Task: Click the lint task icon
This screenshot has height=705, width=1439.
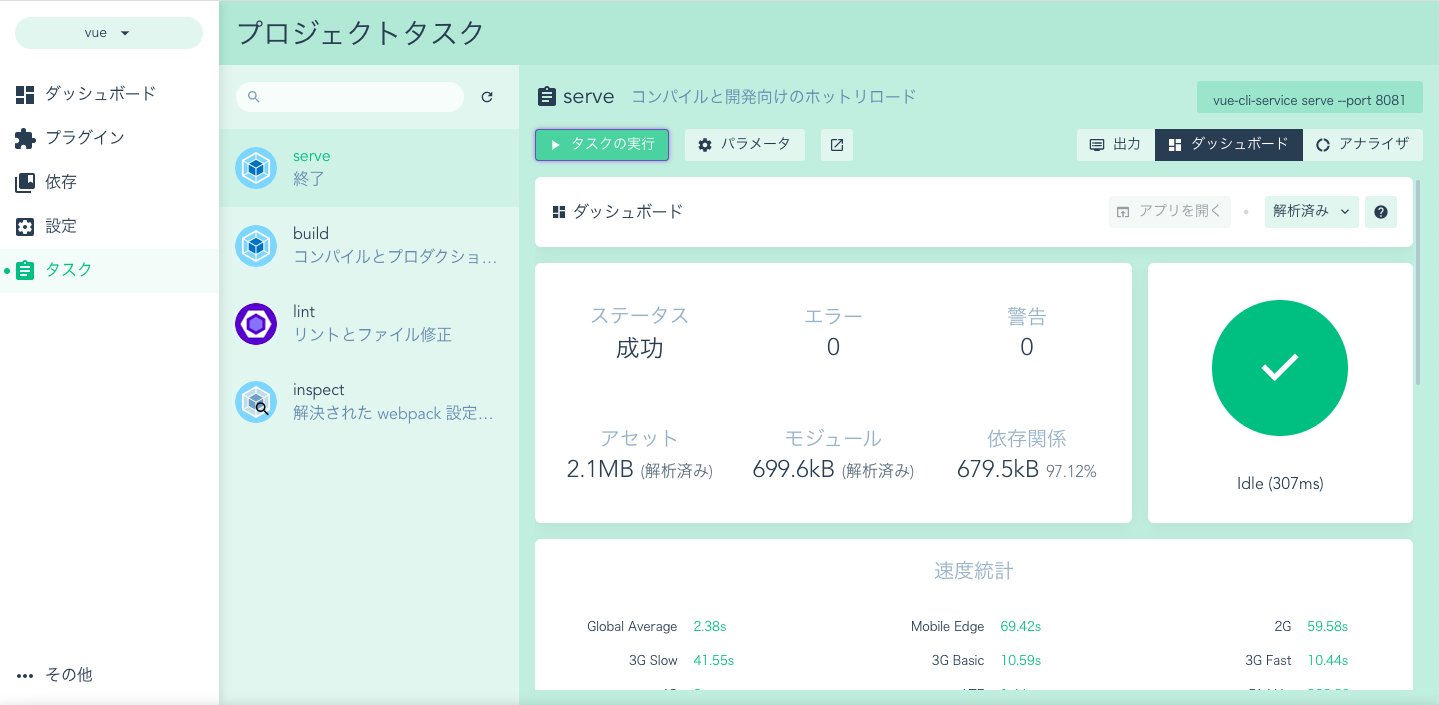Action: point(256,323)
